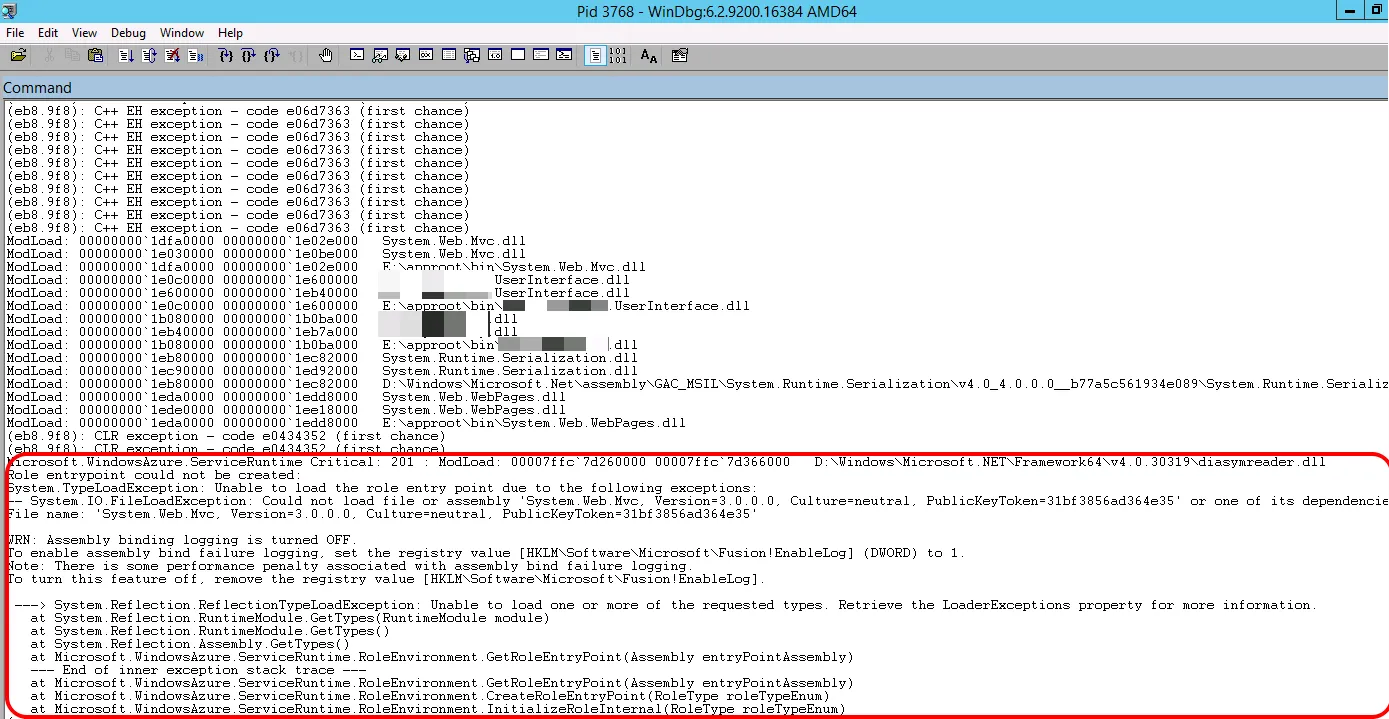Click 'at System.Reflection.Assembly.GetTypes()' line
Viewport: 1389px width, 719px height.
click(x=190, y=644)
